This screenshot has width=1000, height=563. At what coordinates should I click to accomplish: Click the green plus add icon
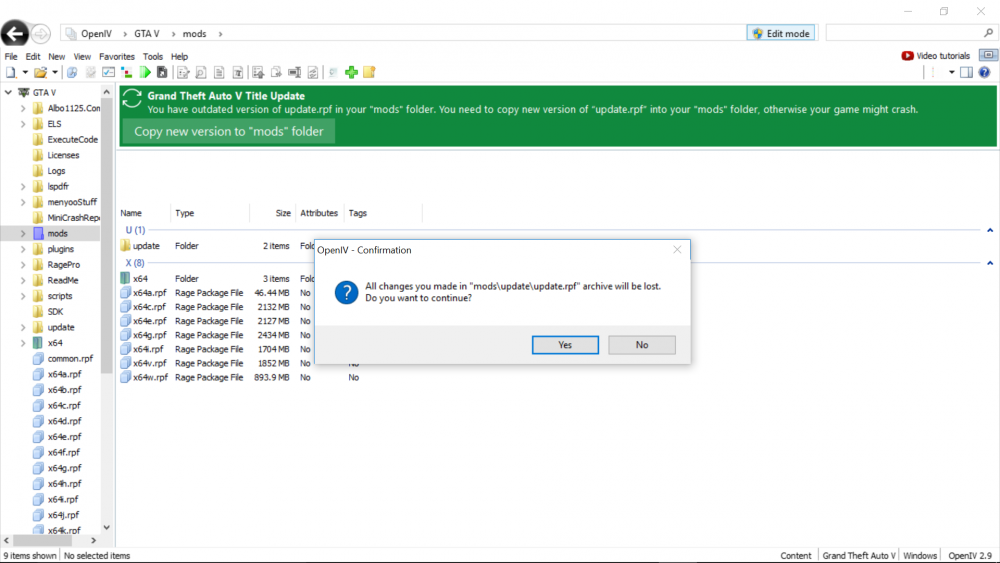point(351,73)
